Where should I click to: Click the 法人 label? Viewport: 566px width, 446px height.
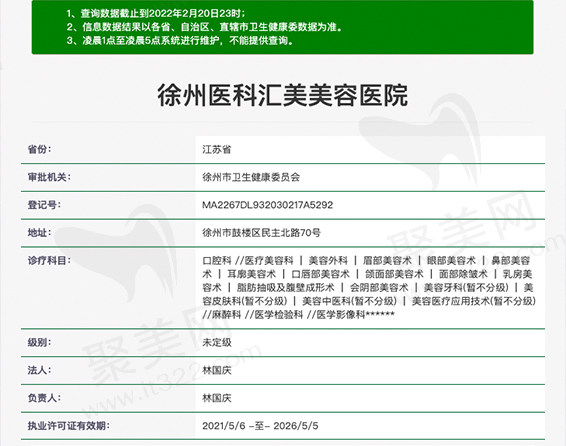tap(39, 370)
